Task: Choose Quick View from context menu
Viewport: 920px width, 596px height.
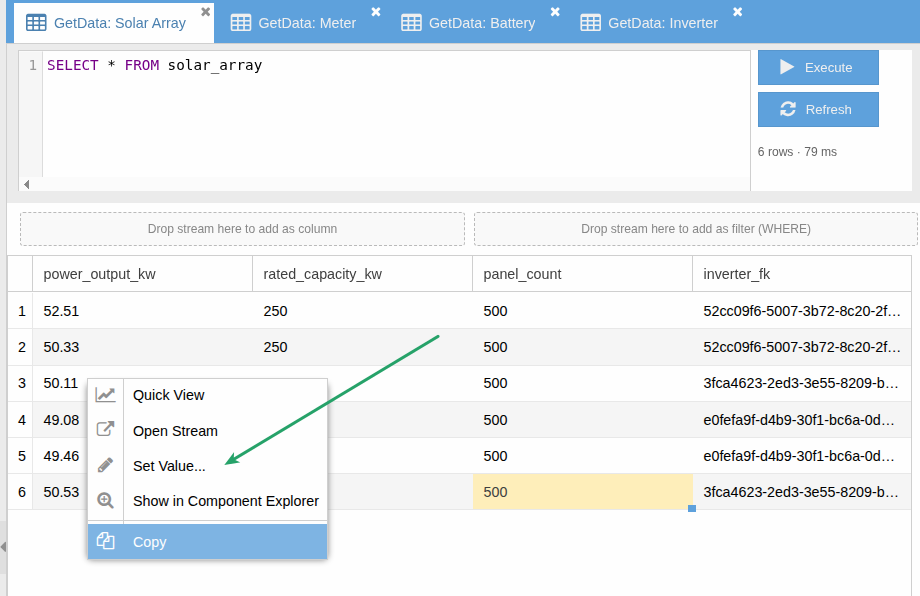Action: tap(207, 395)
